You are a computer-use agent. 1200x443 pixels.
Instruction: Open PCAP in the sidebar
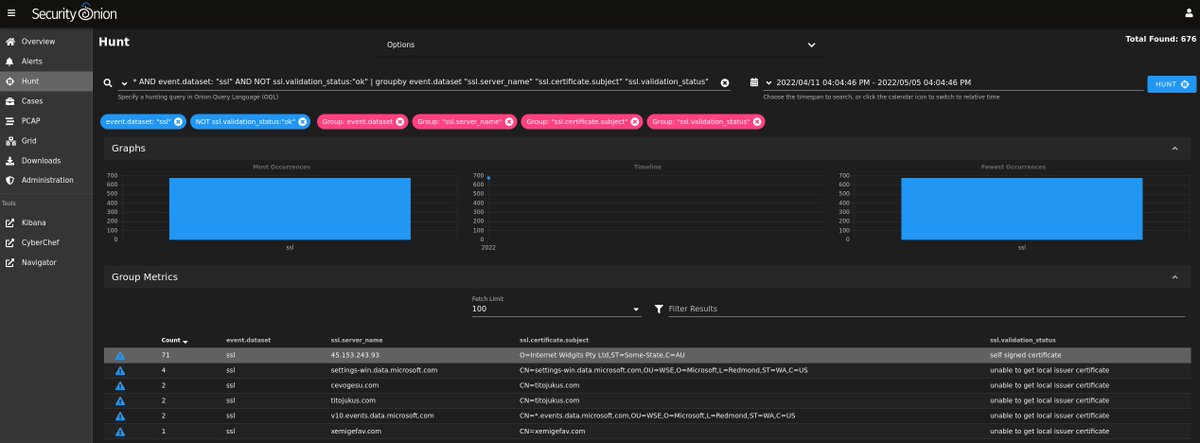(32, 121)
